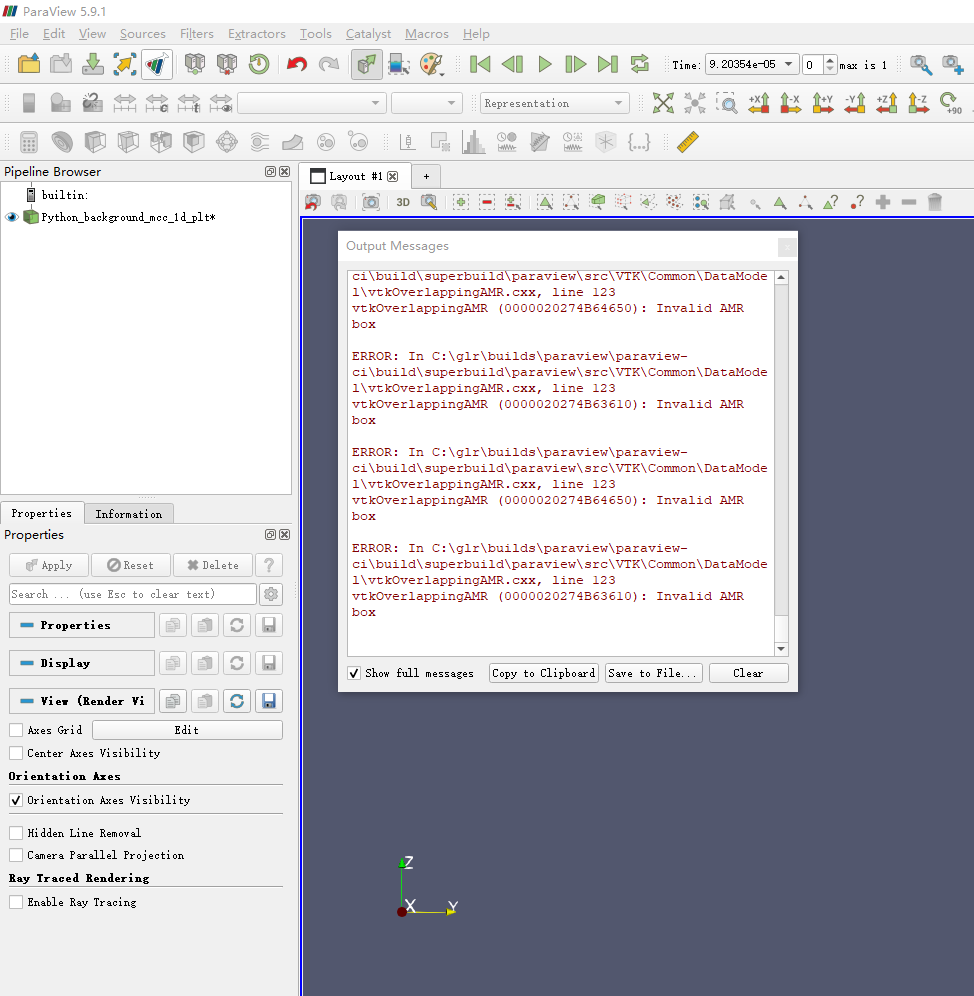Click Output Messages scrollbar down arrow
Viewport: 974px width, 996px height.
781,649
